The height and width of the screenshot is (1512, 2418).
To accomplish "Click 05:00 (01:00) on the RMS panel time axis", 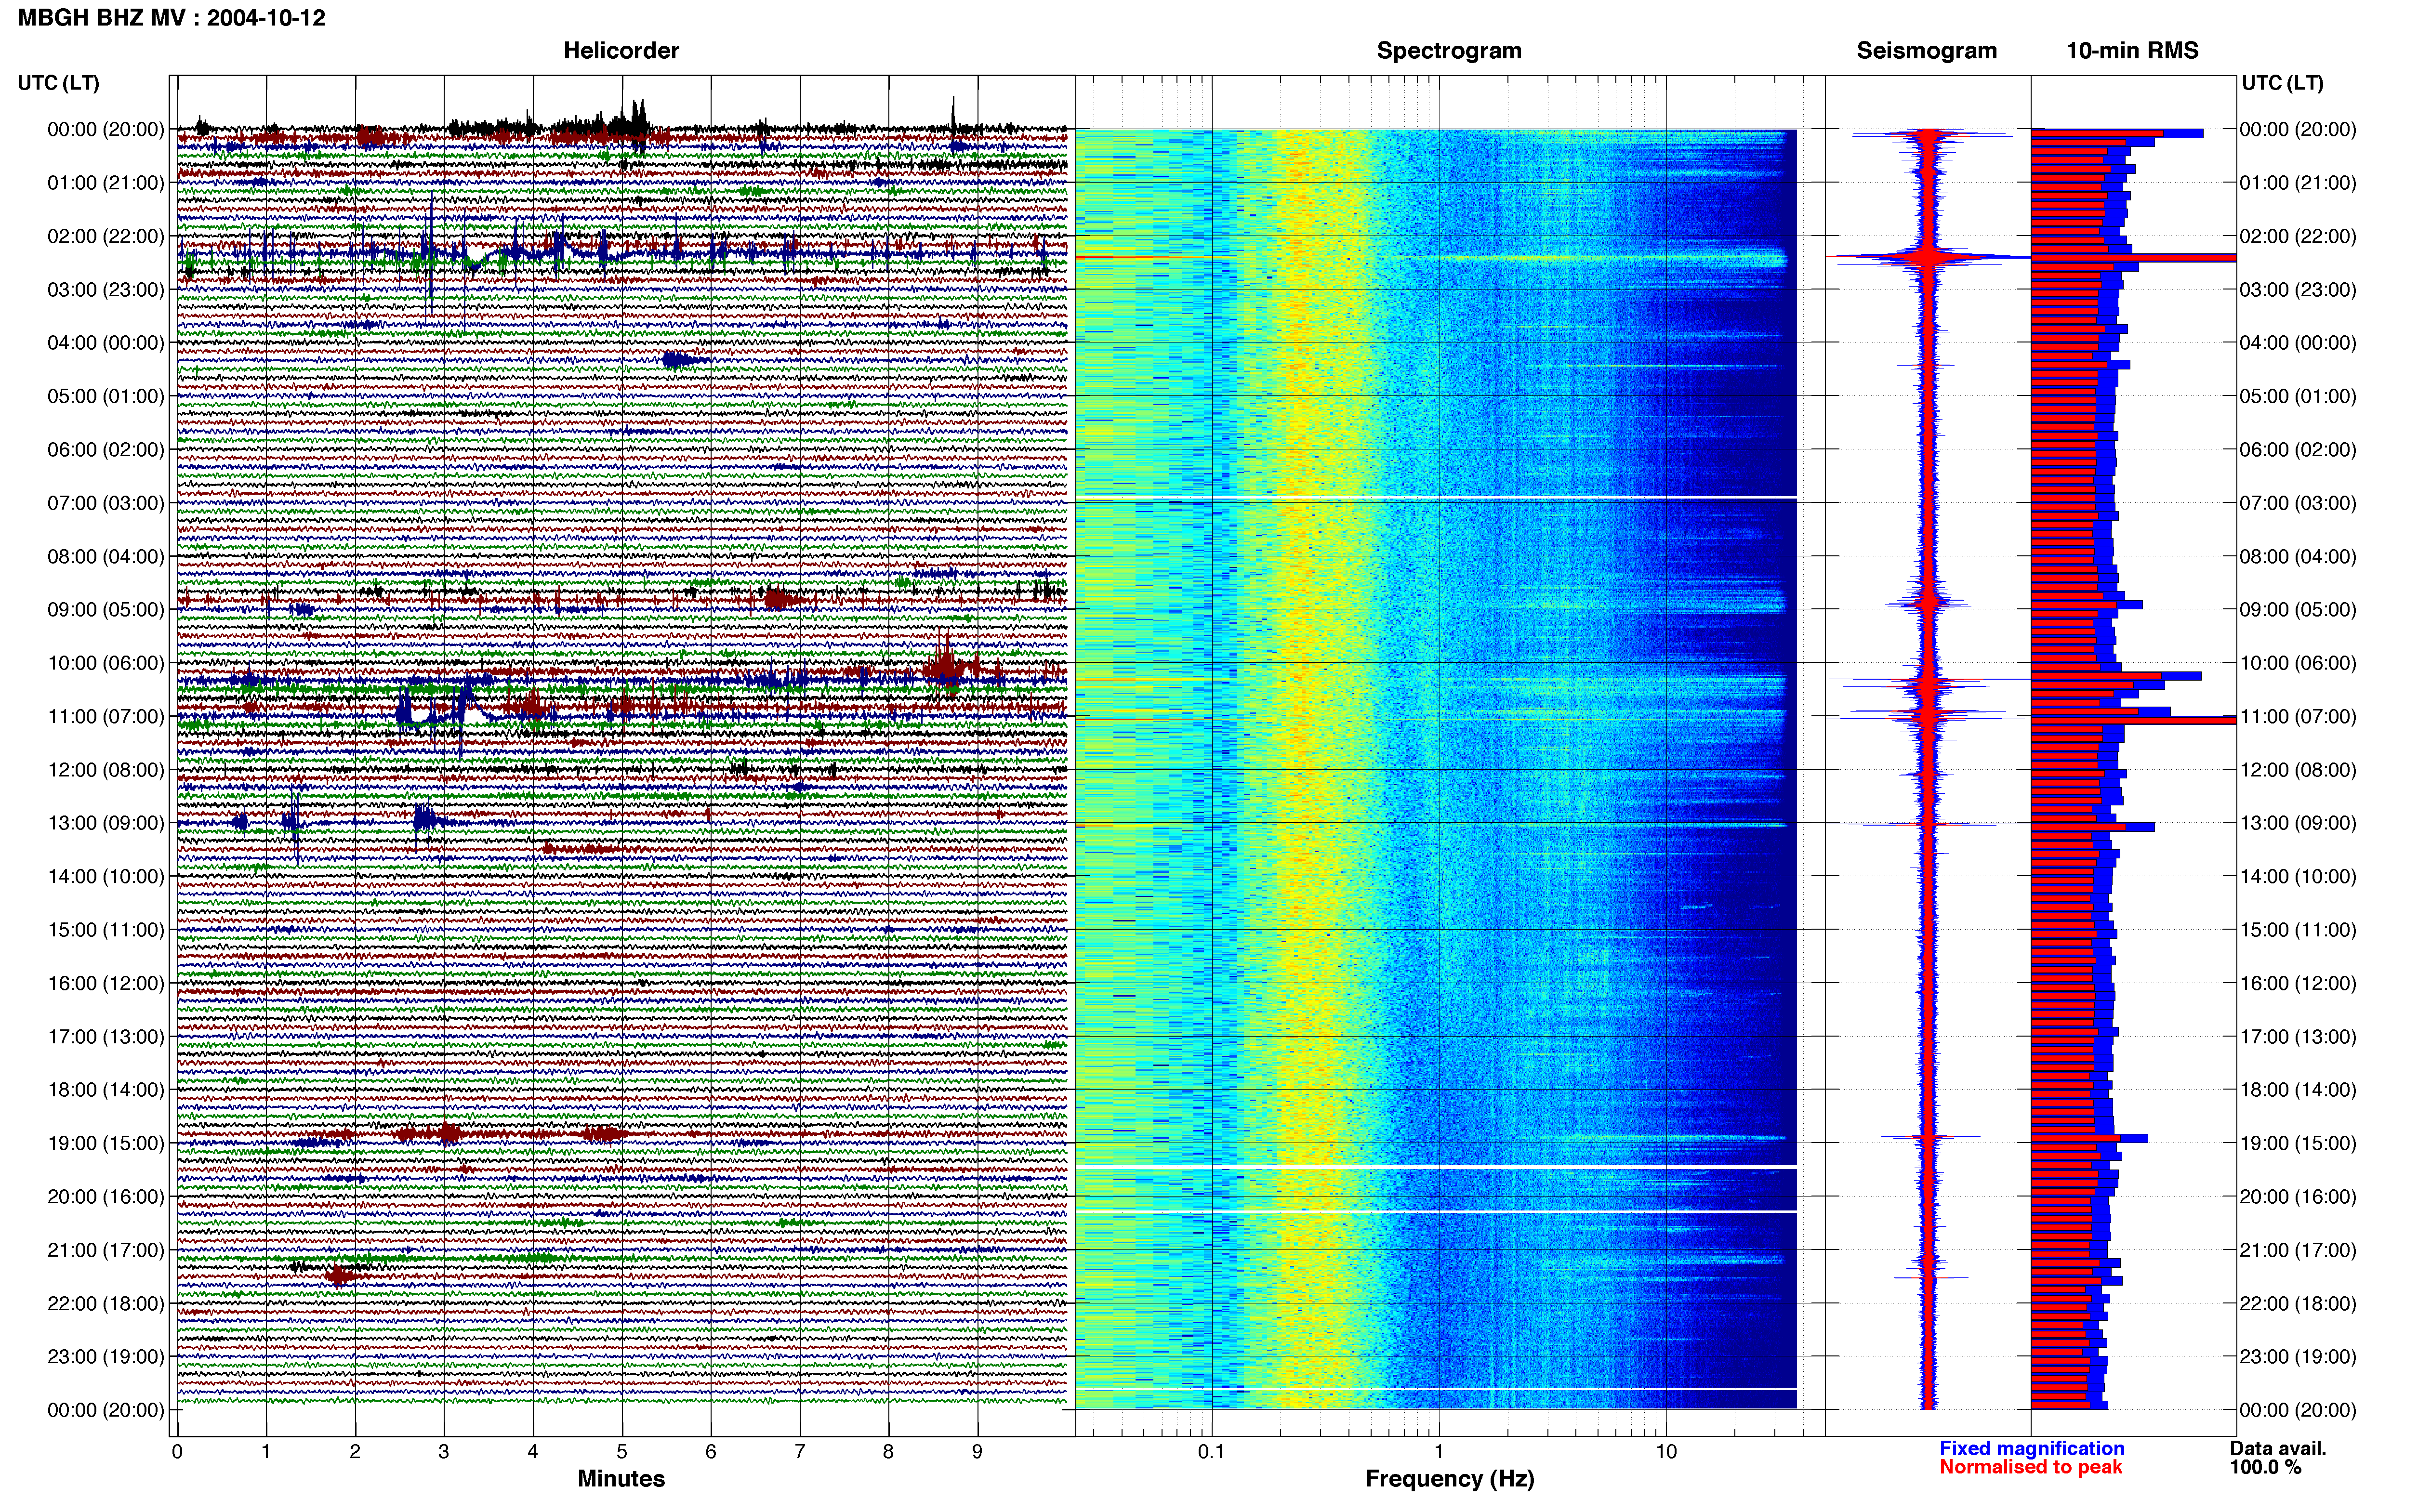I will [2298, 396].
